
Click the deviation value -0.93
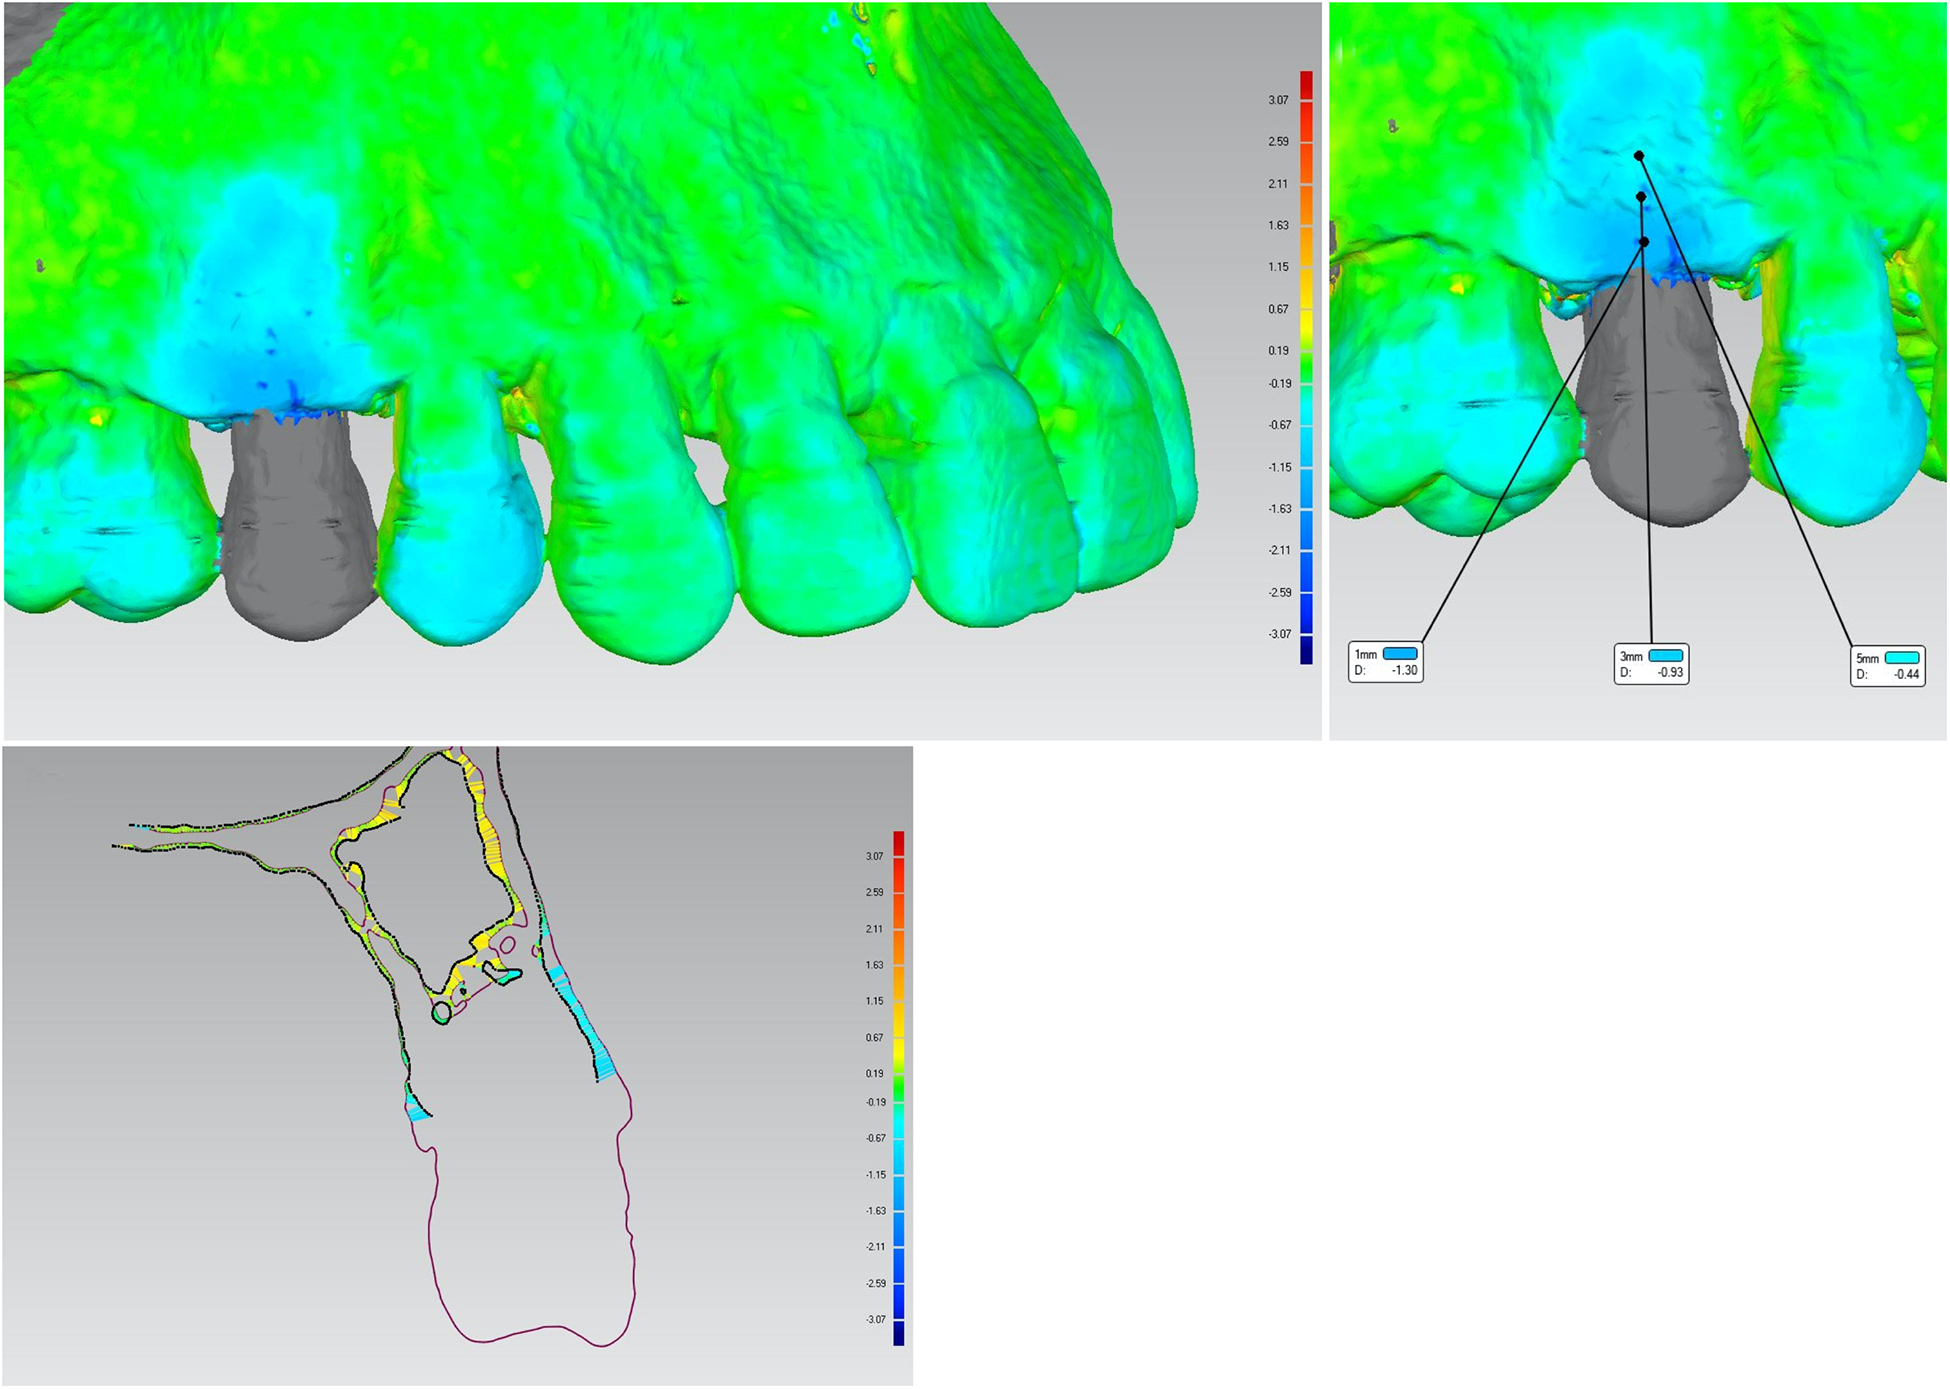point(1670,673)
